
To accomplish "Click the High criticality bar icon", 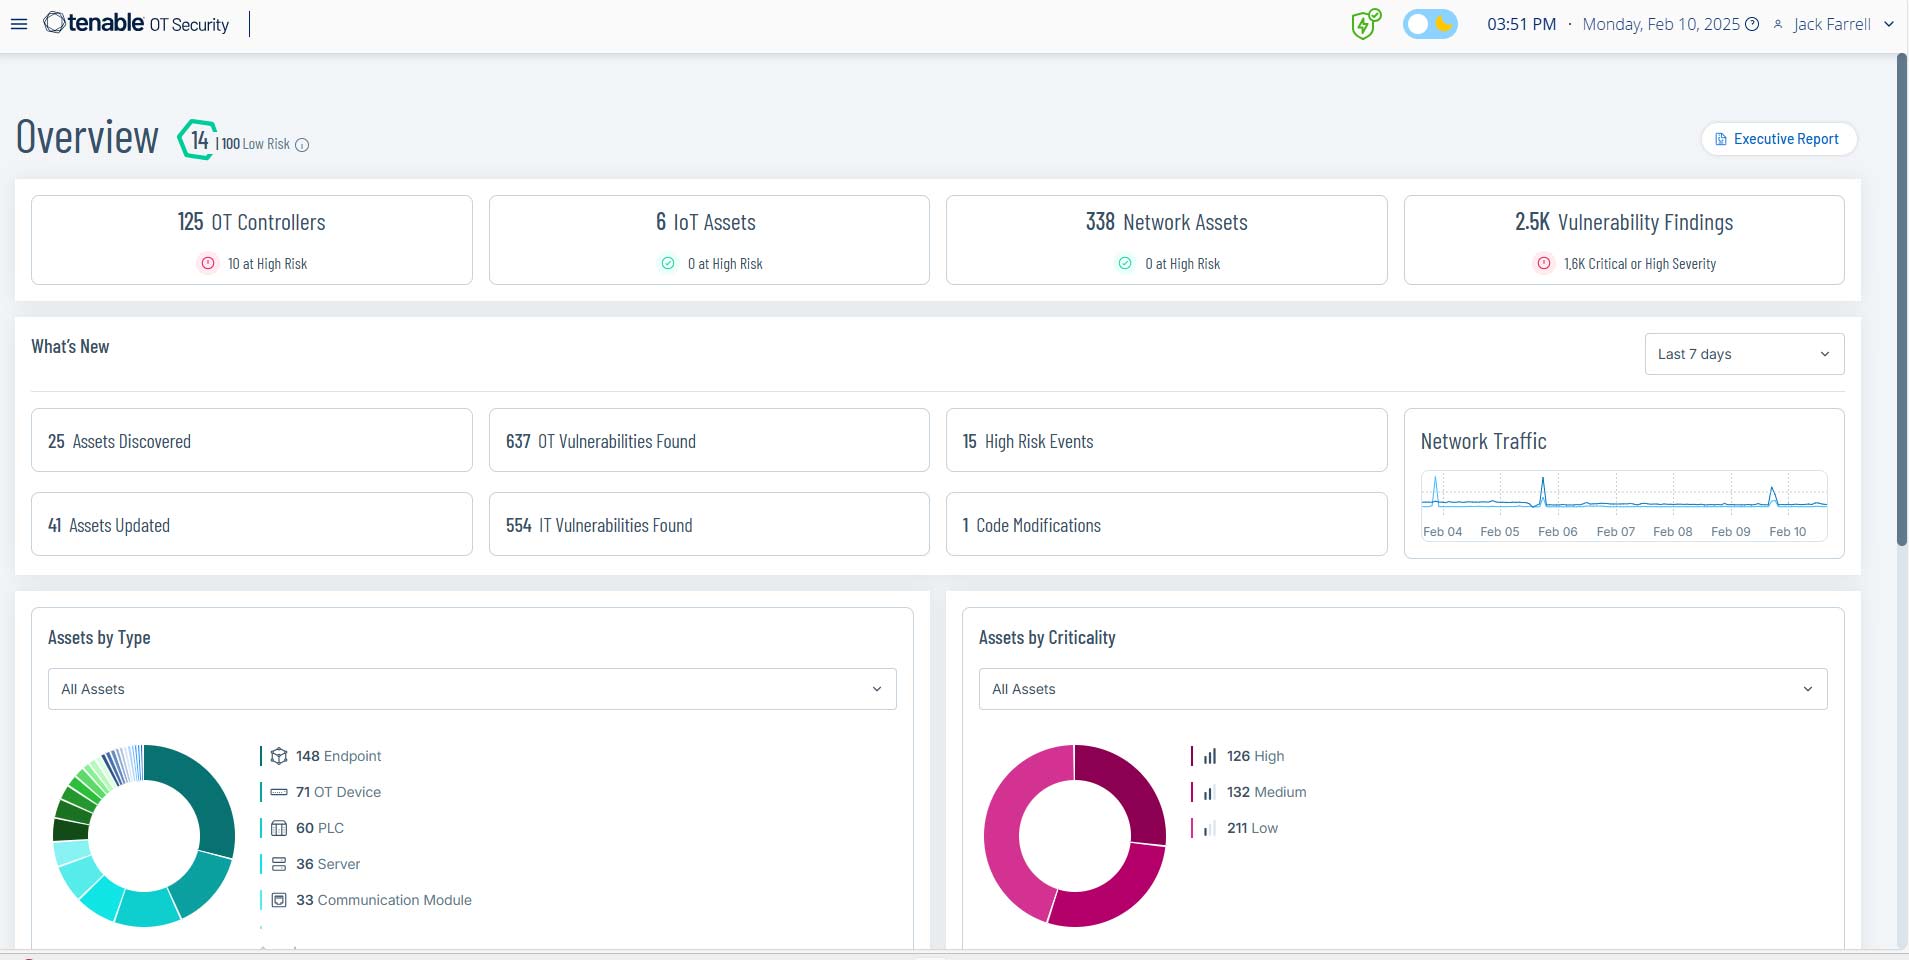I will [x=1210, y=756].
